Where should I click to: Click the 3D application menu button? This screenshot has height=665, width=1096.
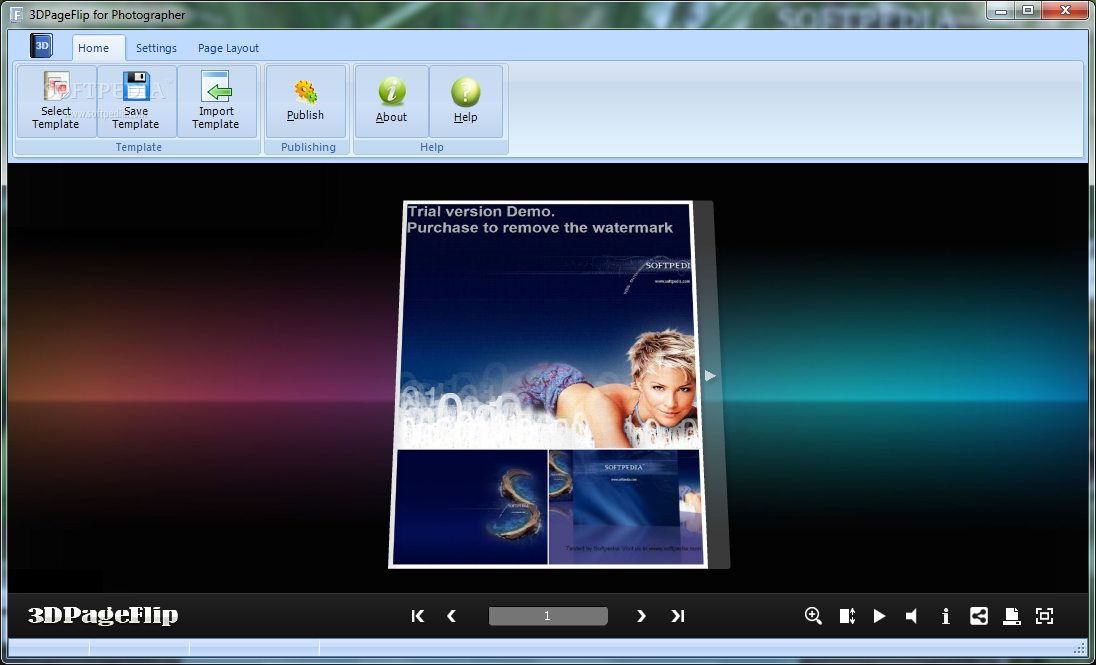41,46
